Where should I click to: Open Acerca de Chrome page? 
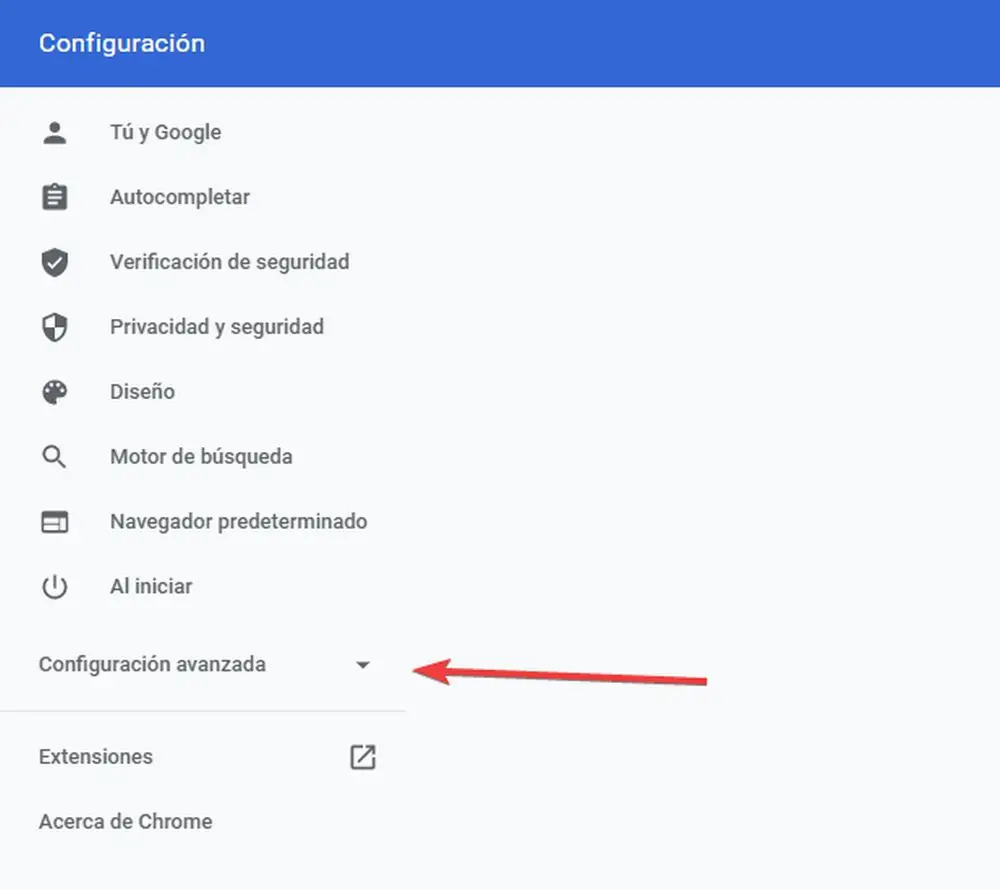point(125,822)
